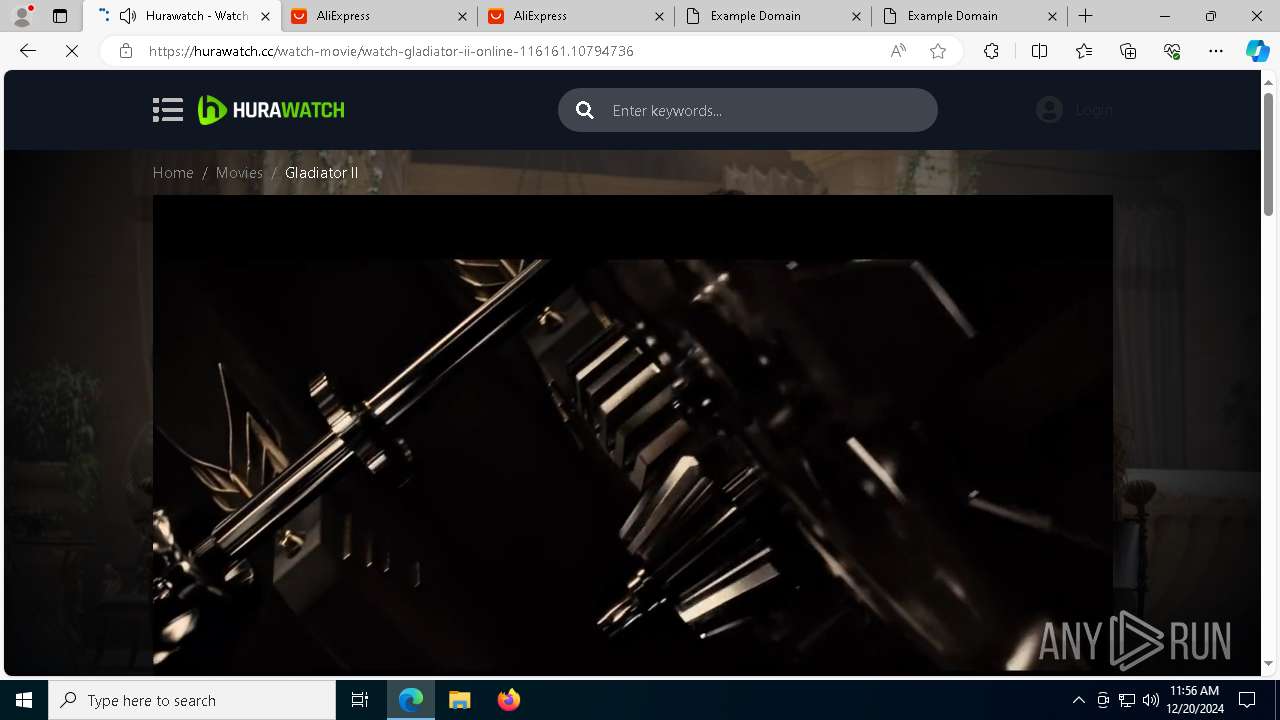Launch Firefox from the taskbar
Image resolution: width=1280 pixels, height=720 pixels.
[x=508, y=700]
